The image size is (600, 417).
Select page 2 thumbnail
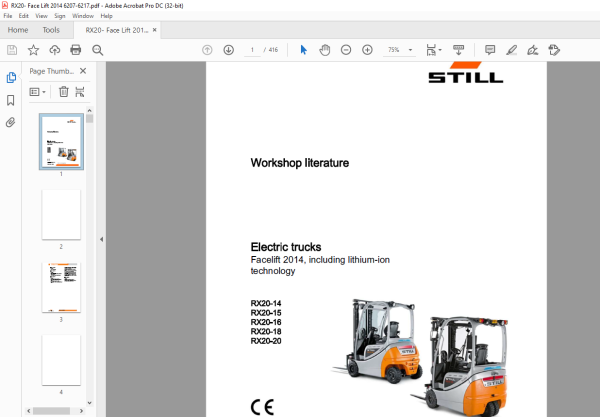(x=61, y=215)
